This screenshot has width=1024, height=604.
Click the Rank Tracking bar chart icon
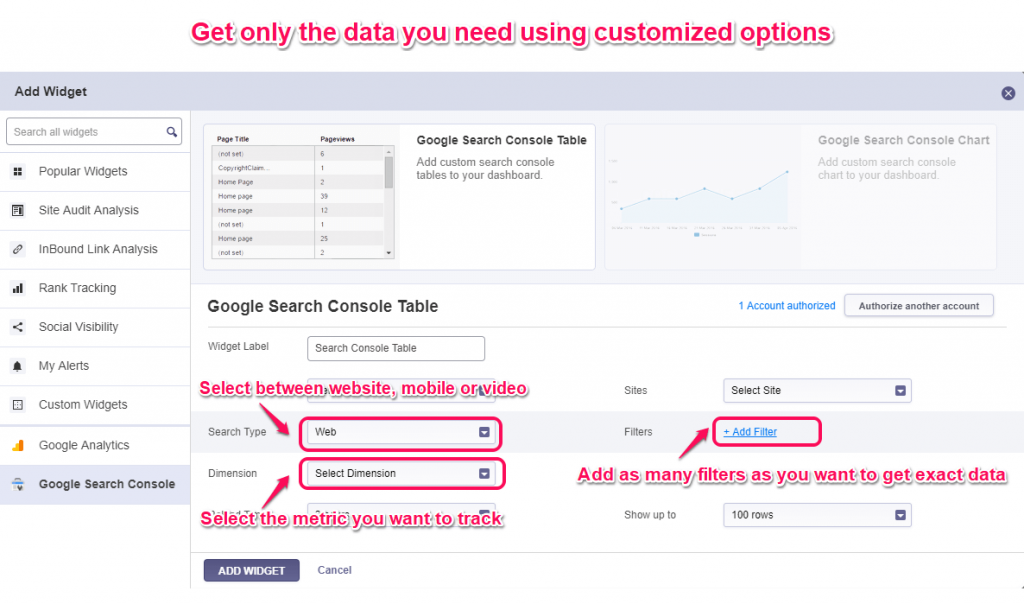[17, 289]
